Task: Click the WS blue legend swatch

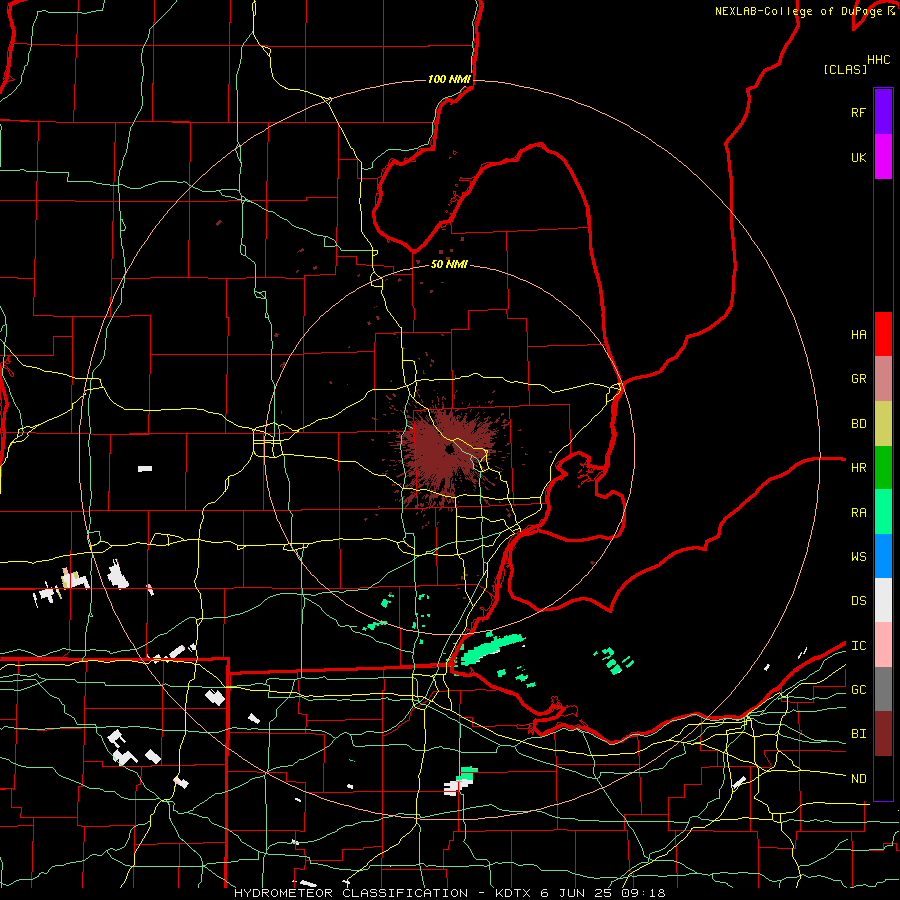Action: pyautogui.click(x=883, y=556)
